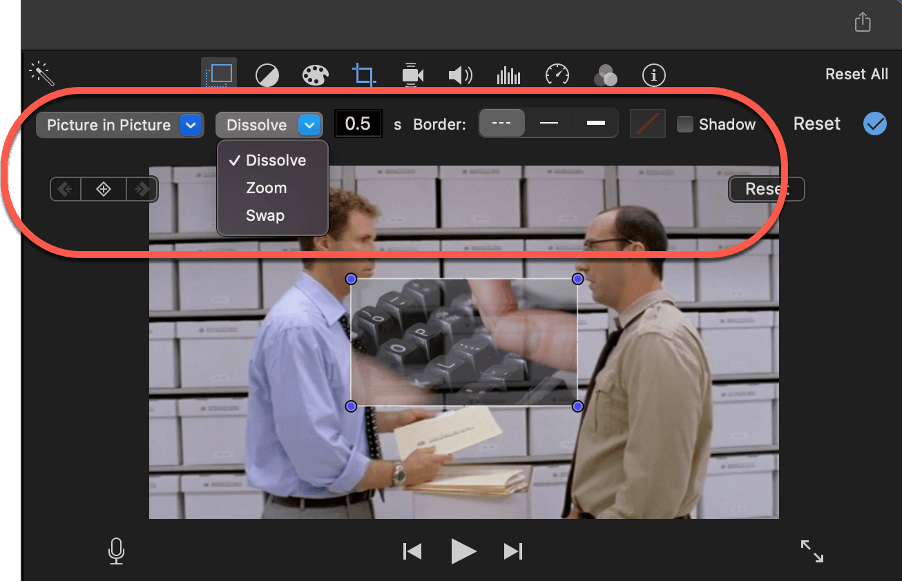Jump to the previous keyframe arrow
The image size is (902, 582).
point(66,189)
